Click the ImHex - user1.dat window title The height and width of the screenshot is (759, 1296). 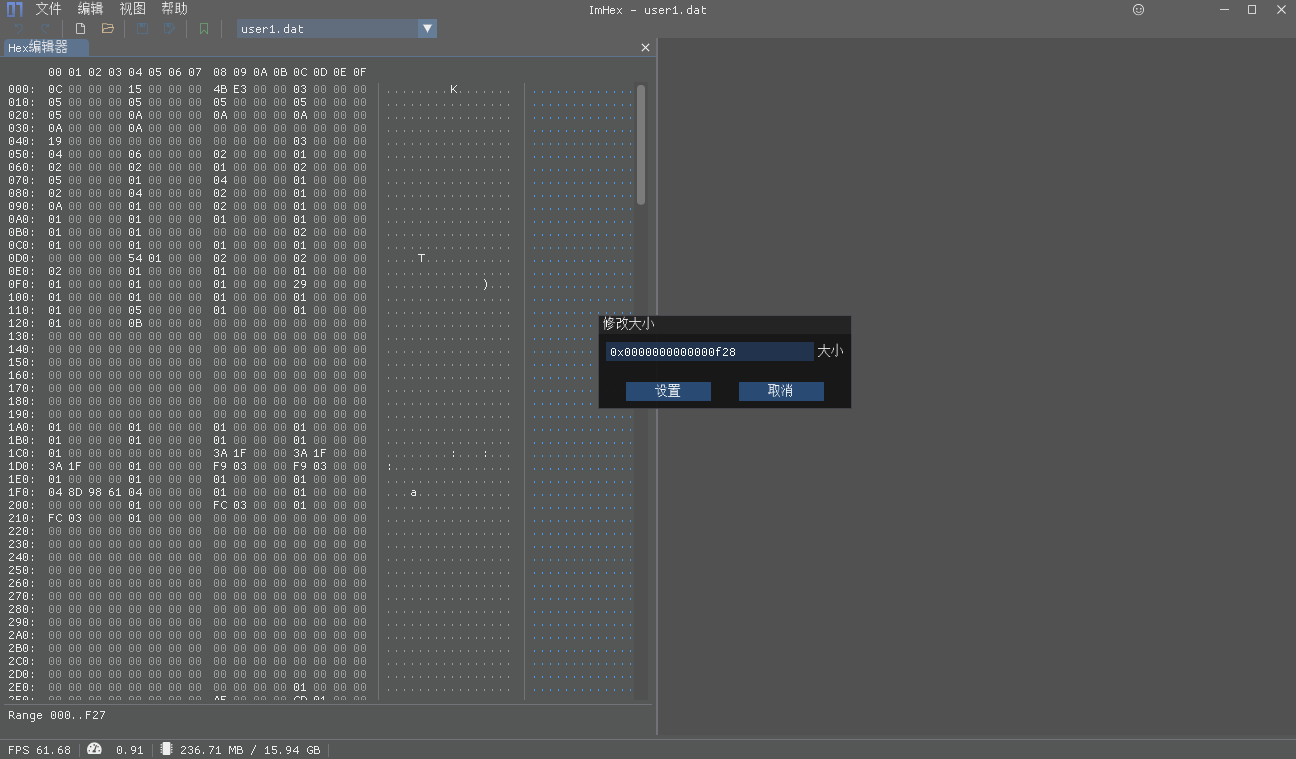click(647, 10)
